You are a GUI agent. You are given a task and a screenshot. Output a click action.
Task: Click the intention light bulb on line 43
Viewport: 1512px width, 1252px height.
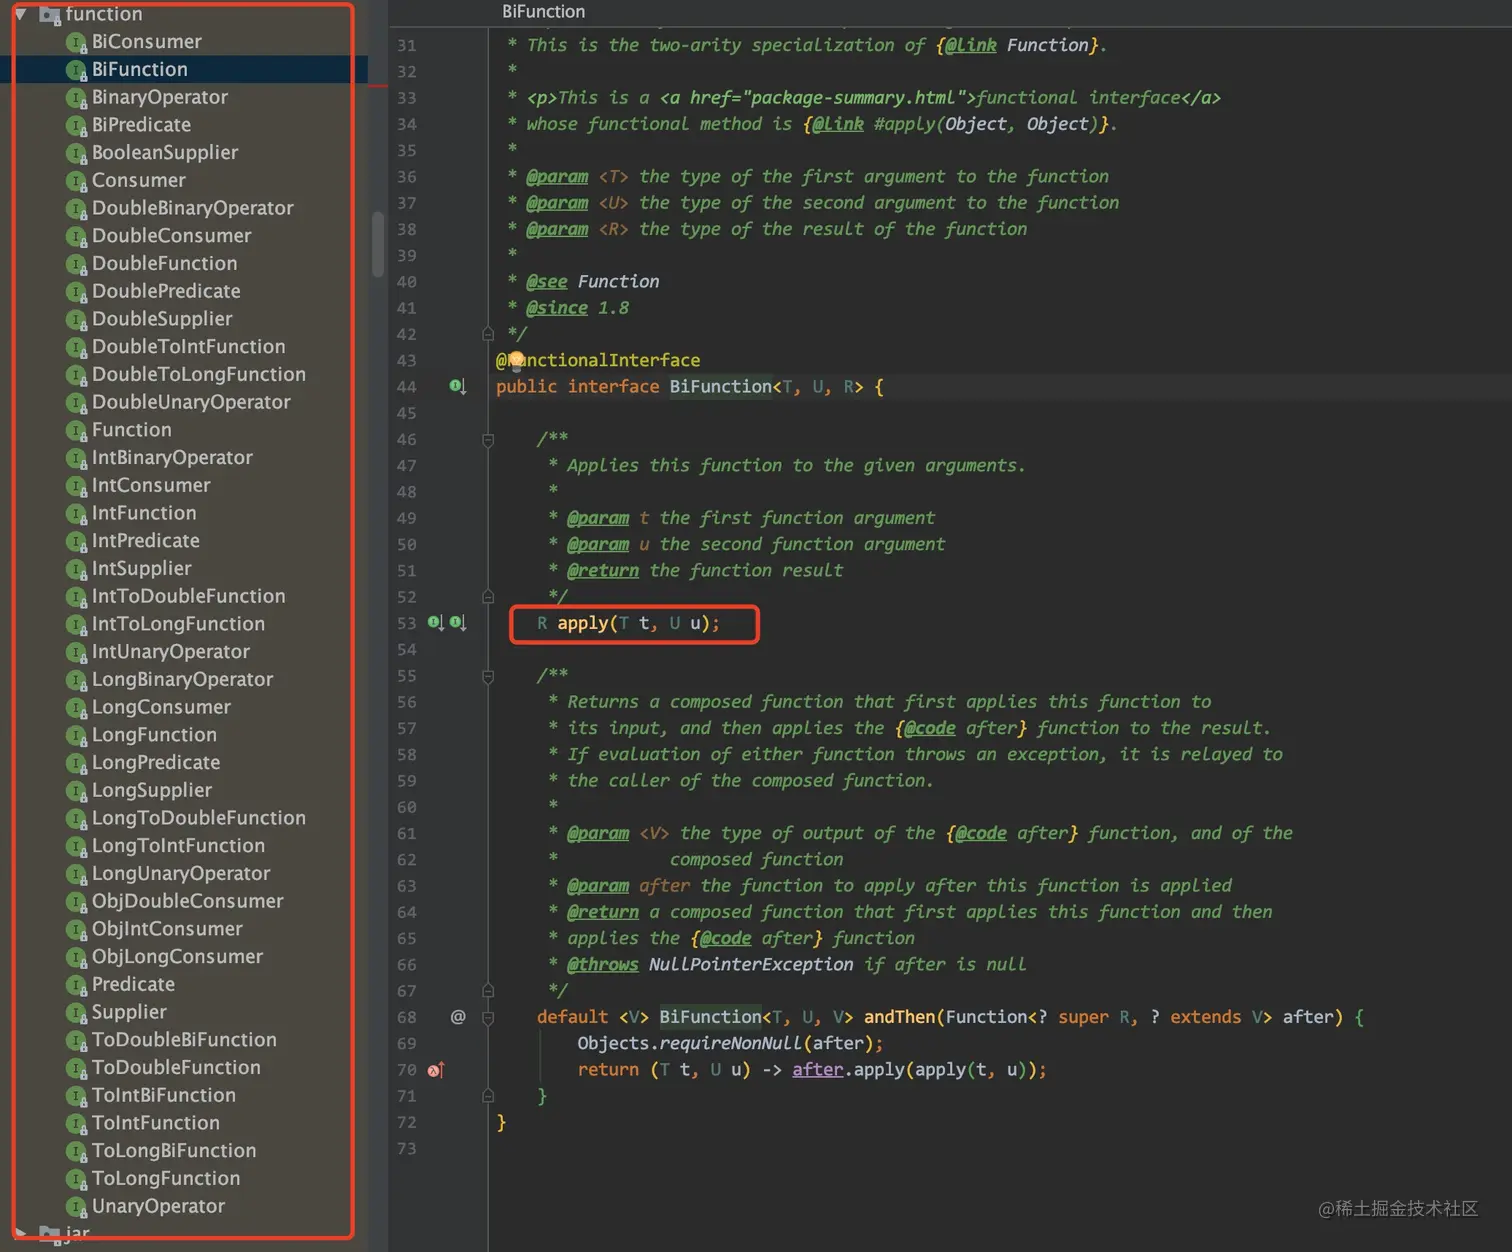pos(516,360)
